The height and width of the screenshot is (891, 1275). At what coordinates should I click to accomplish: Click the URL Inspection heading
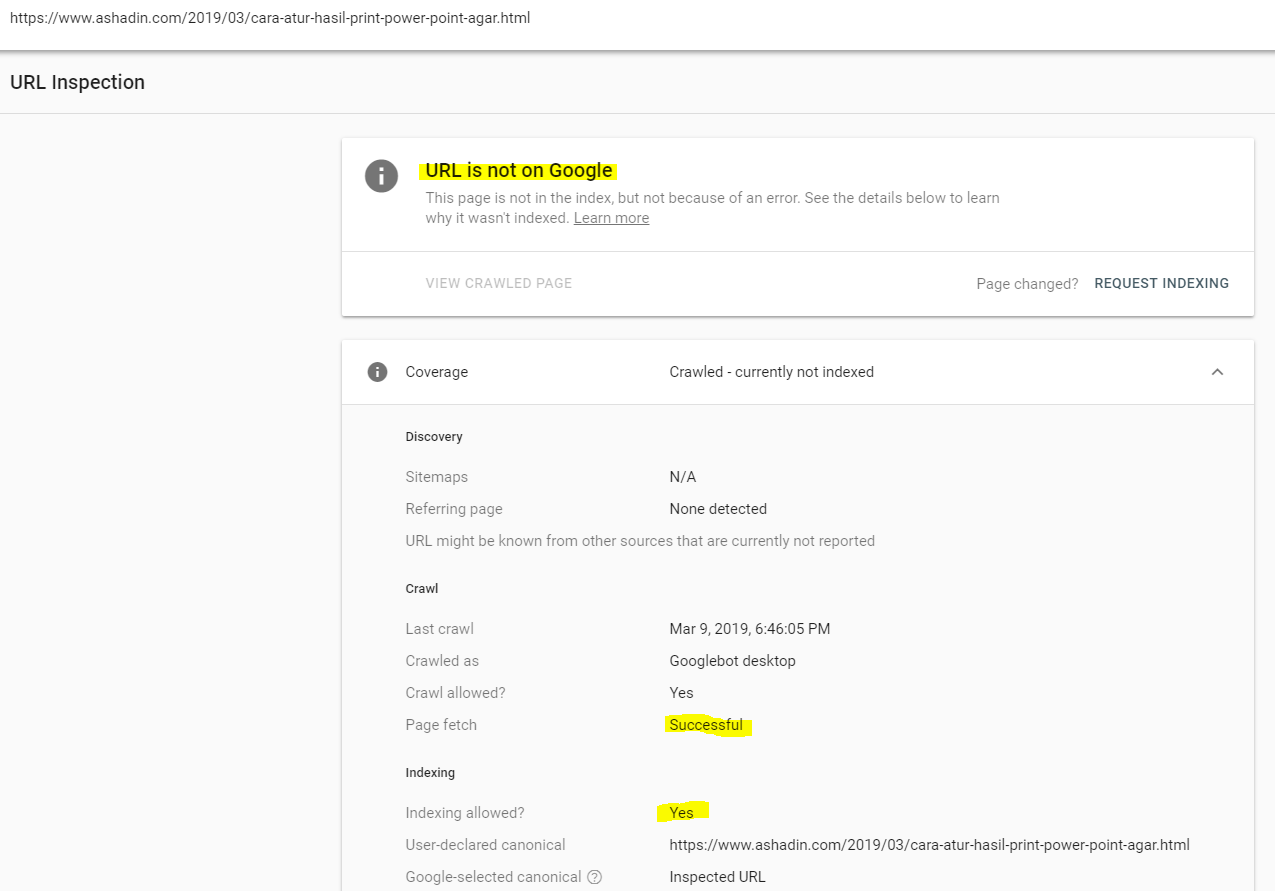point(77,82)
